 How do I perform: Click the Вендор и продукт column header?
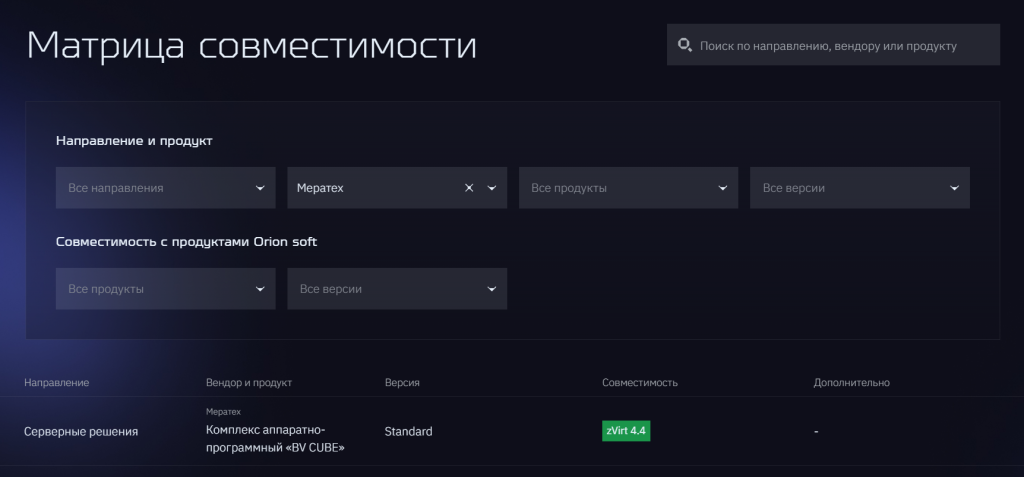[249, 383]
